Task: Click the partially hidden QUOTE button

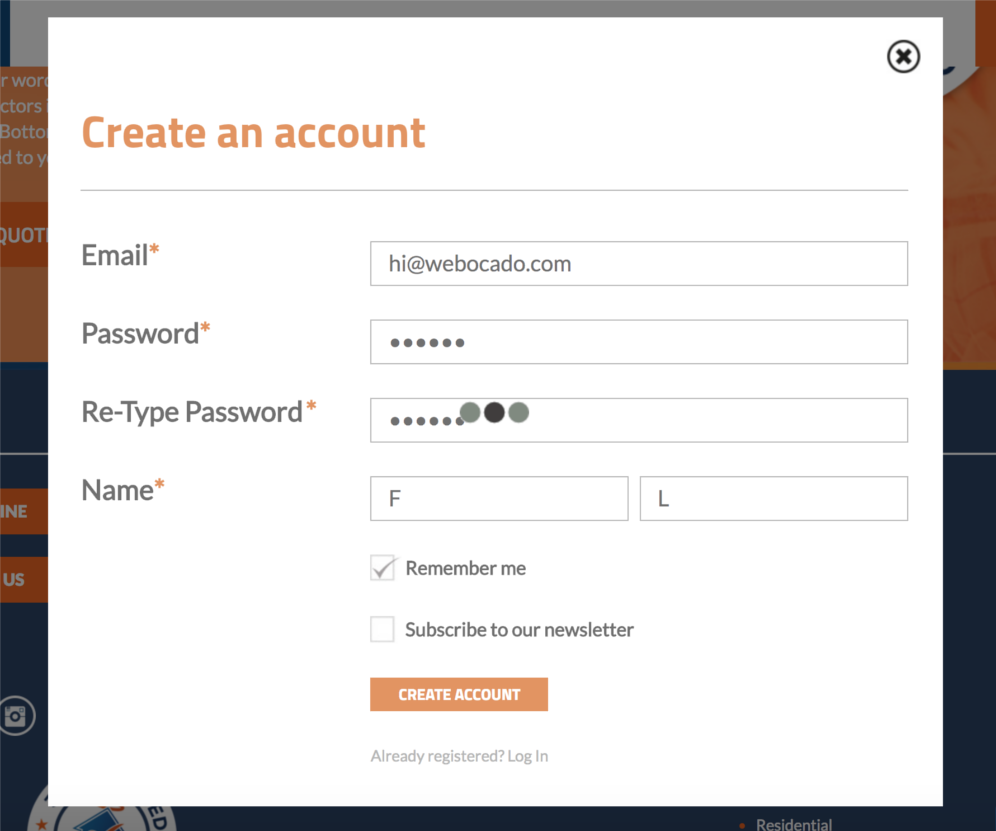Action: click(24, 234)
